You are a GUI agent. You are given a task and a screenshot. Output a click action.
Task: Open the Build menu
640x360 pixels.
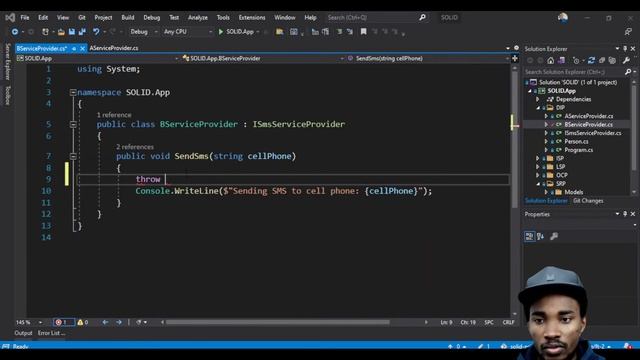128,18
